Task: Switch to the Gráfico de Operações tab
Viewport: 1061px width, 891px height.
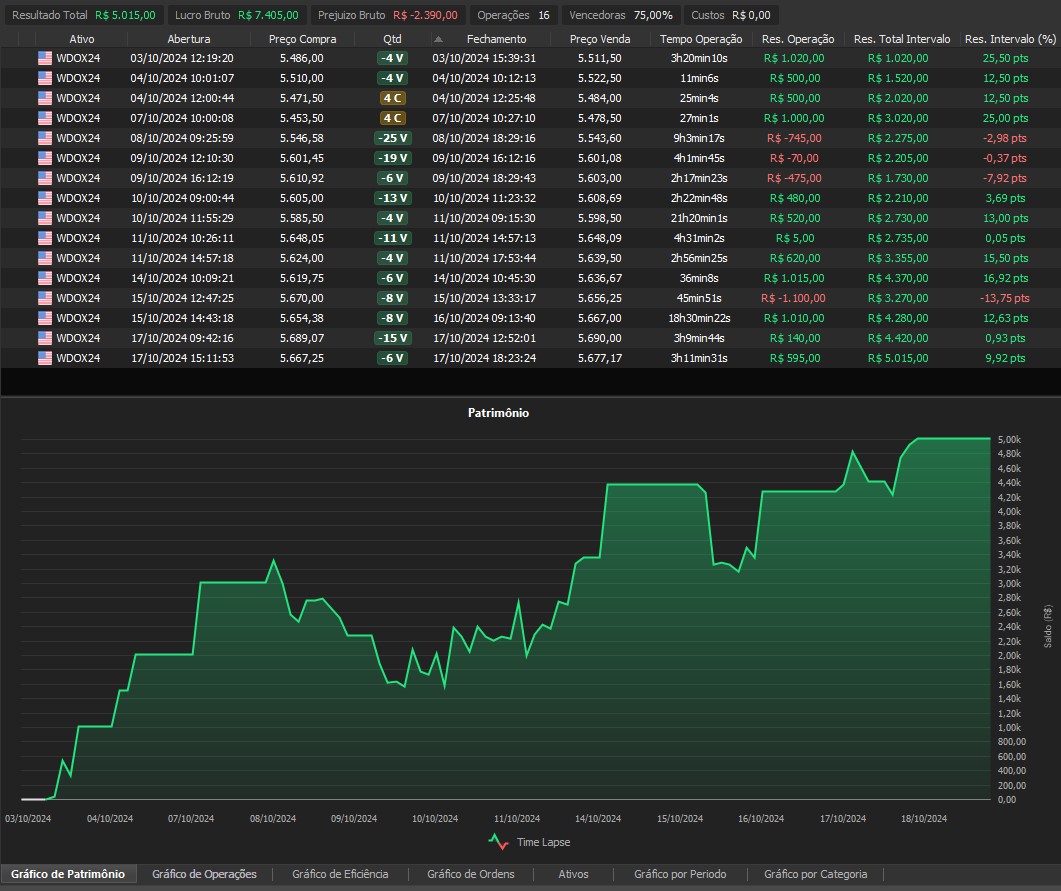Action: click(204, 874)
